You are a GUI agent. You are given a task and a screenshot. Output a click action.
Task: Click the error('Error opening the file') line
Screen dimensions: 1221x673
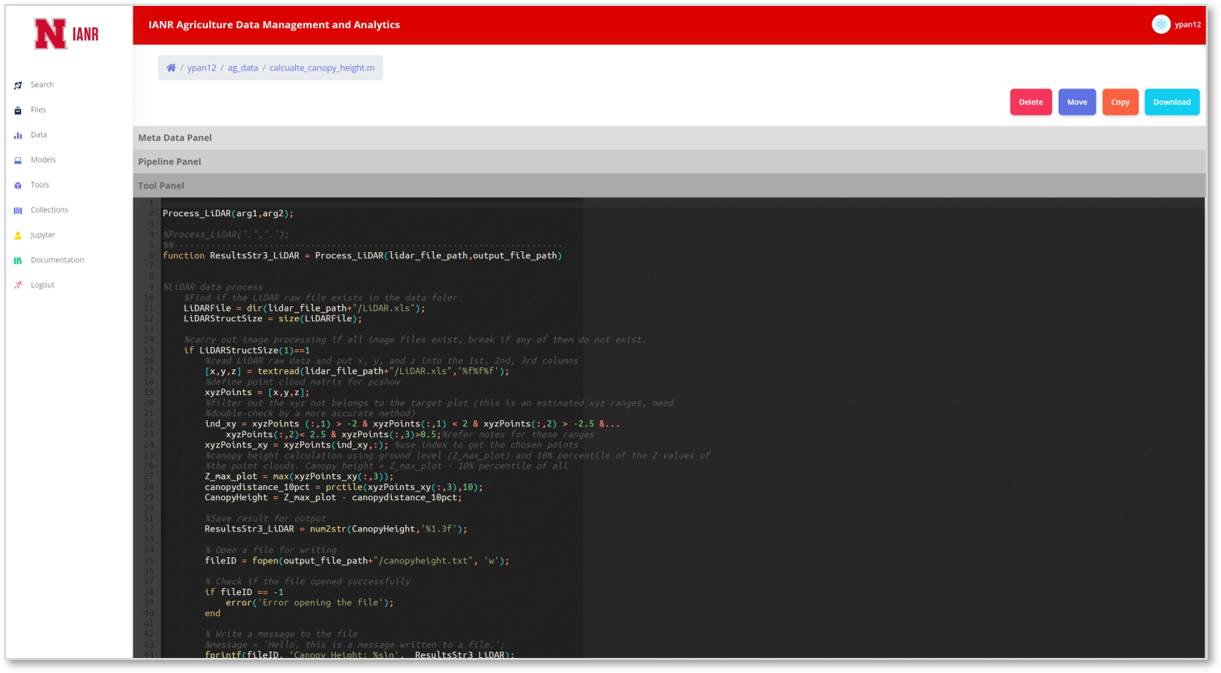(309, 603)
